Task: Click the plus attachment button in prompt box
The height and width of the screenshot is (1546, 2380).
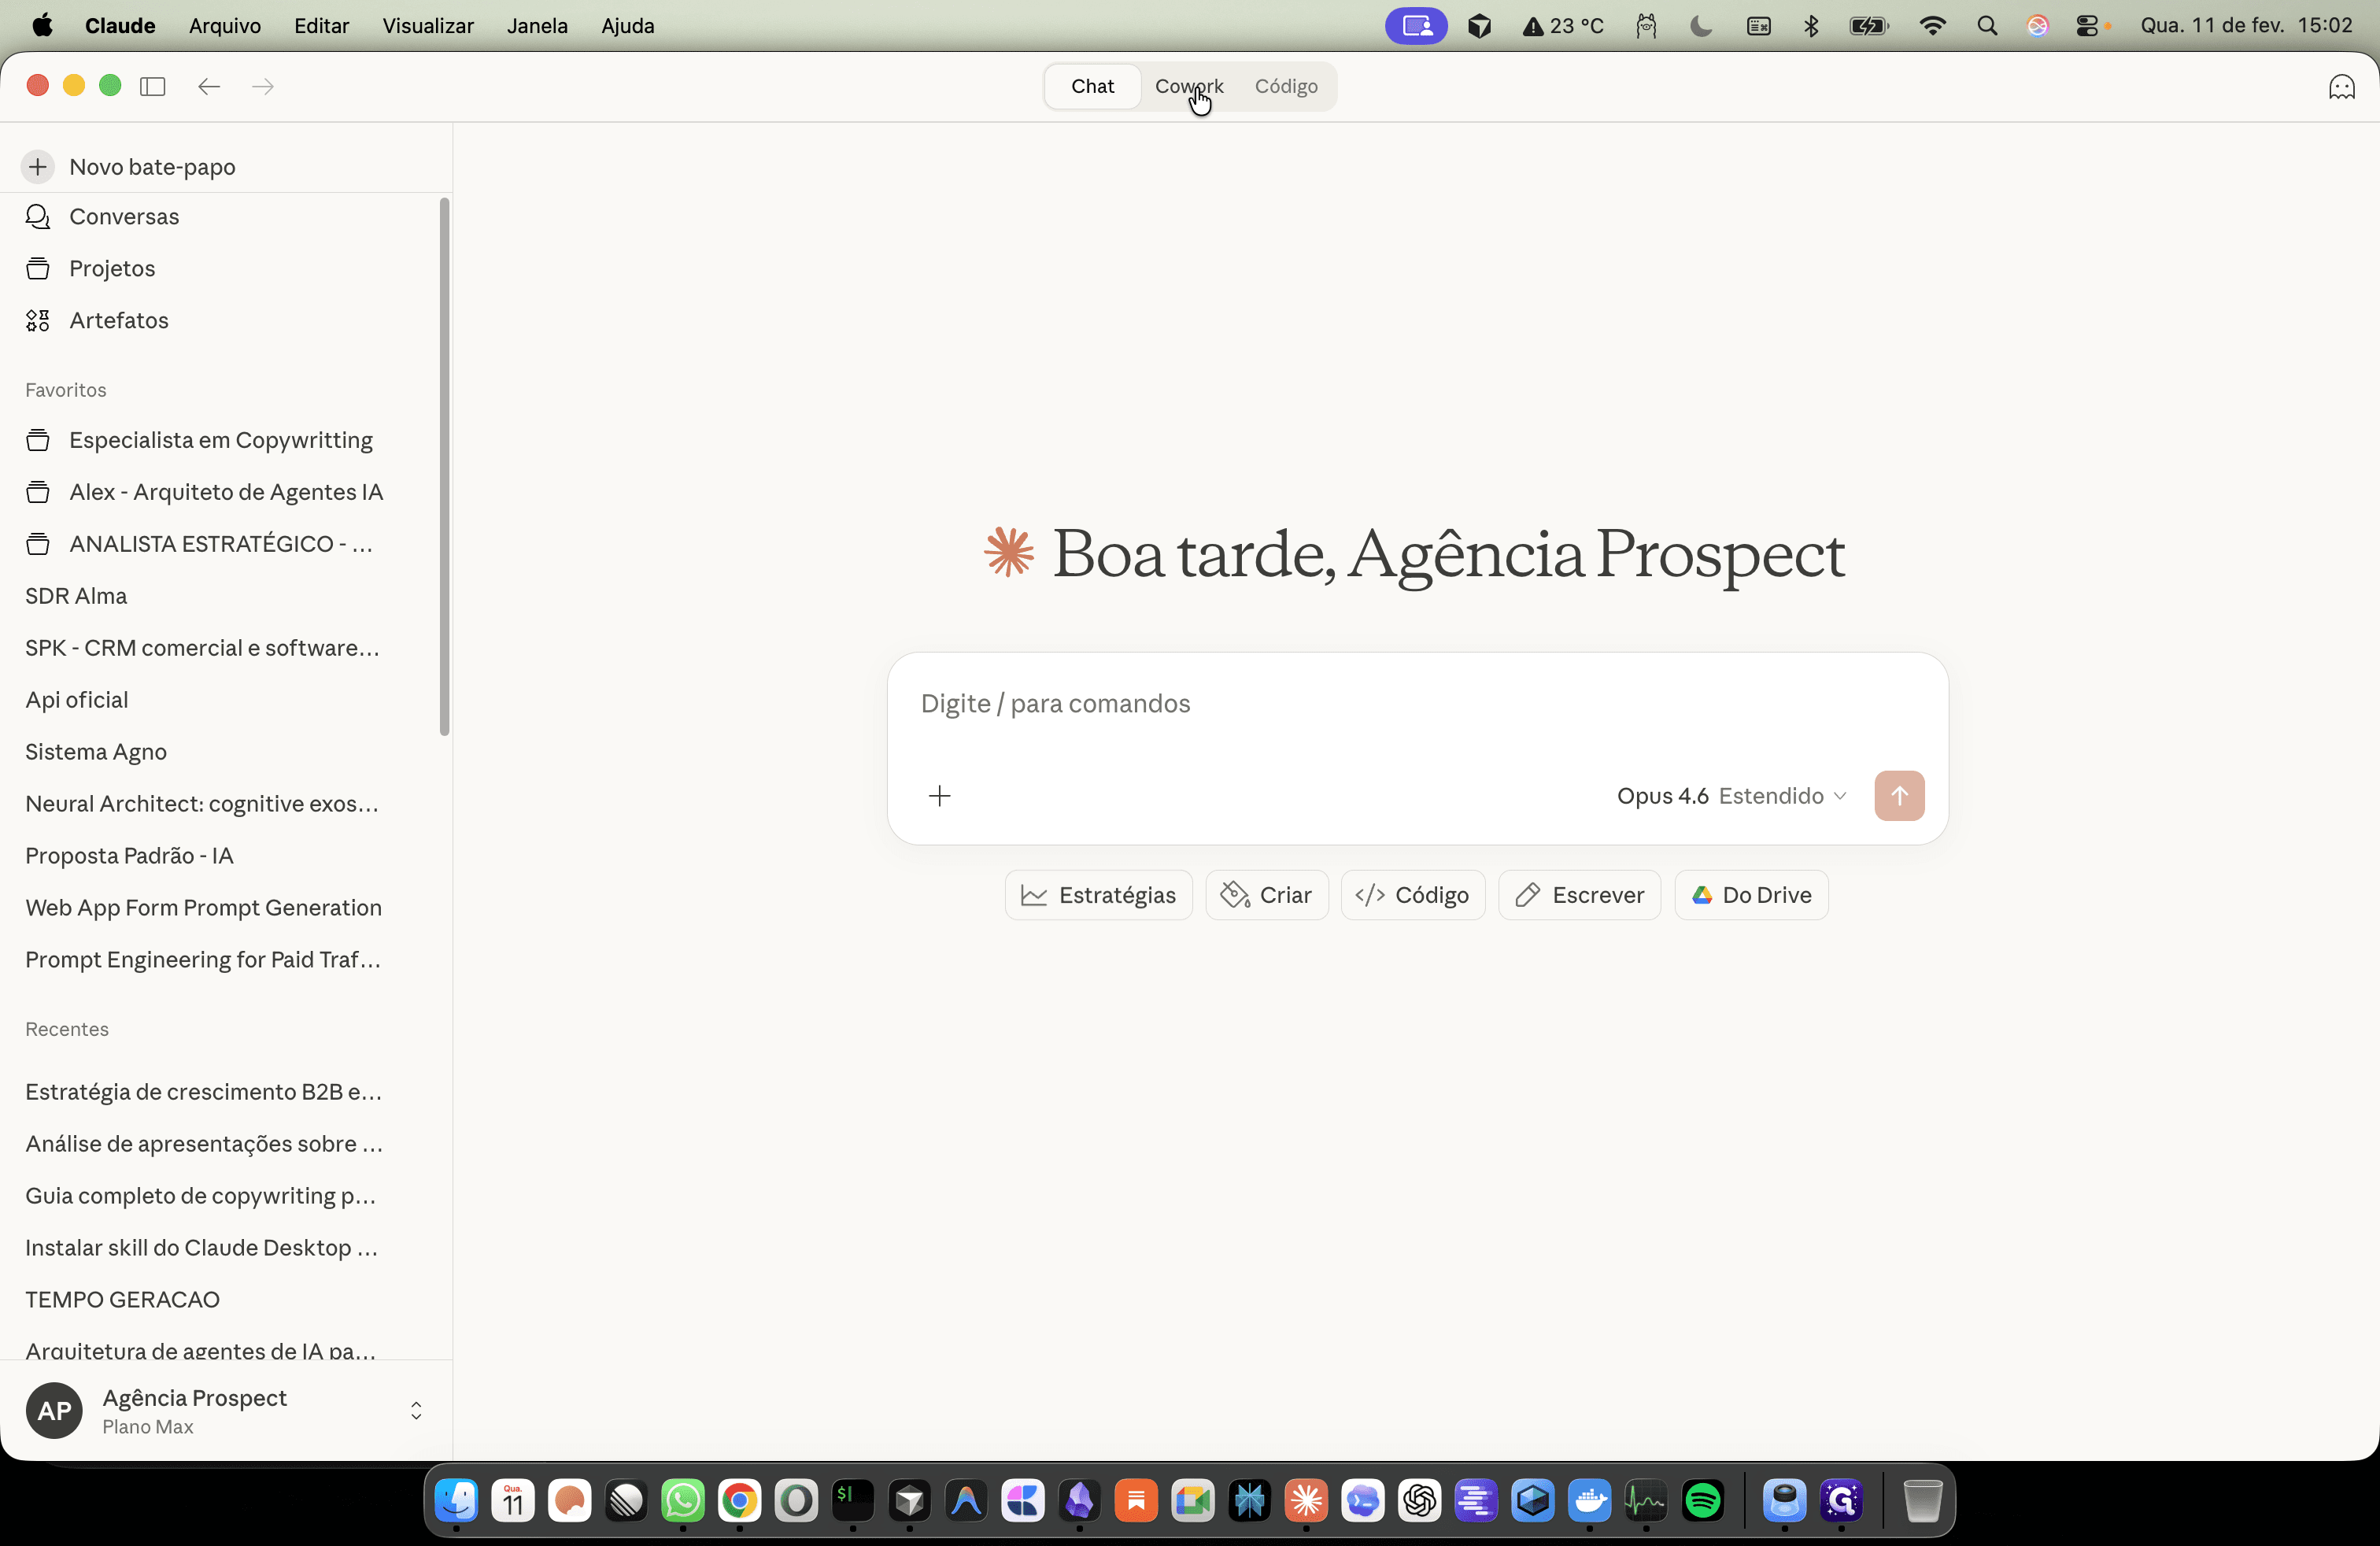Action: click(939, 796)
